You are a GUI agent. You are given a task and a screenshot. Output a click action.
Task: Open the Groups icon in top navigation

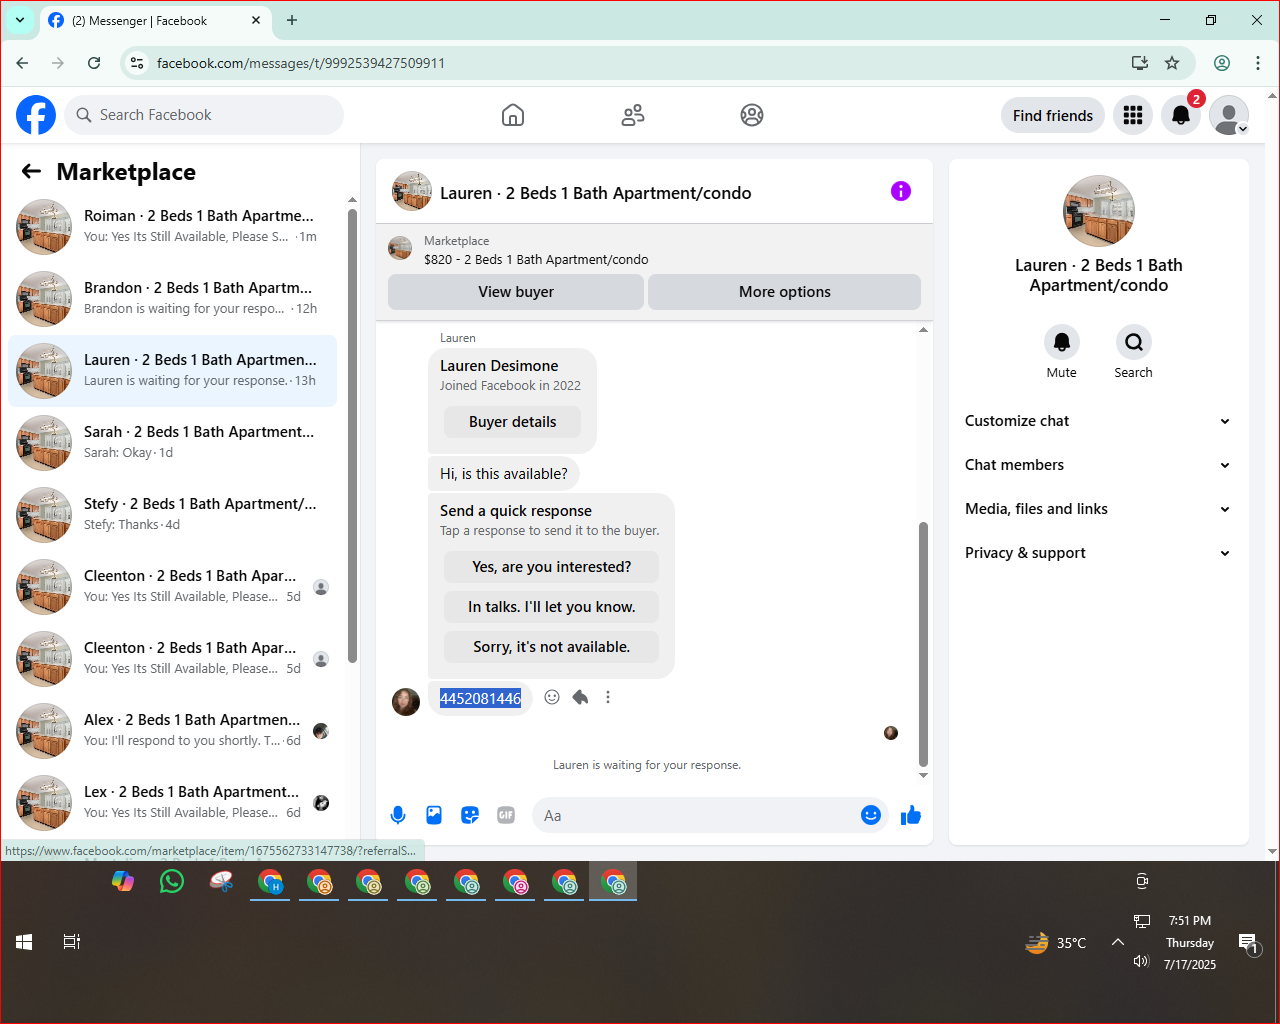(752, 115)
